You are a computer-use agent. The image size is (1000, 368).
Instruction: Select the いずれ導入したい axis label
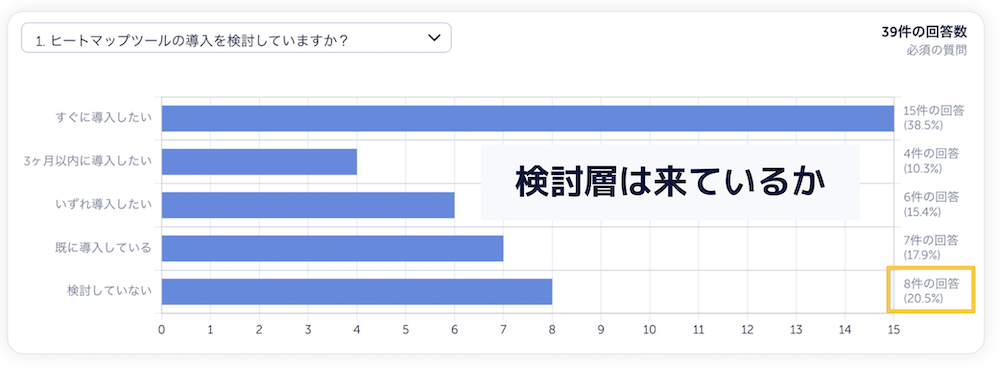point(103,205)
